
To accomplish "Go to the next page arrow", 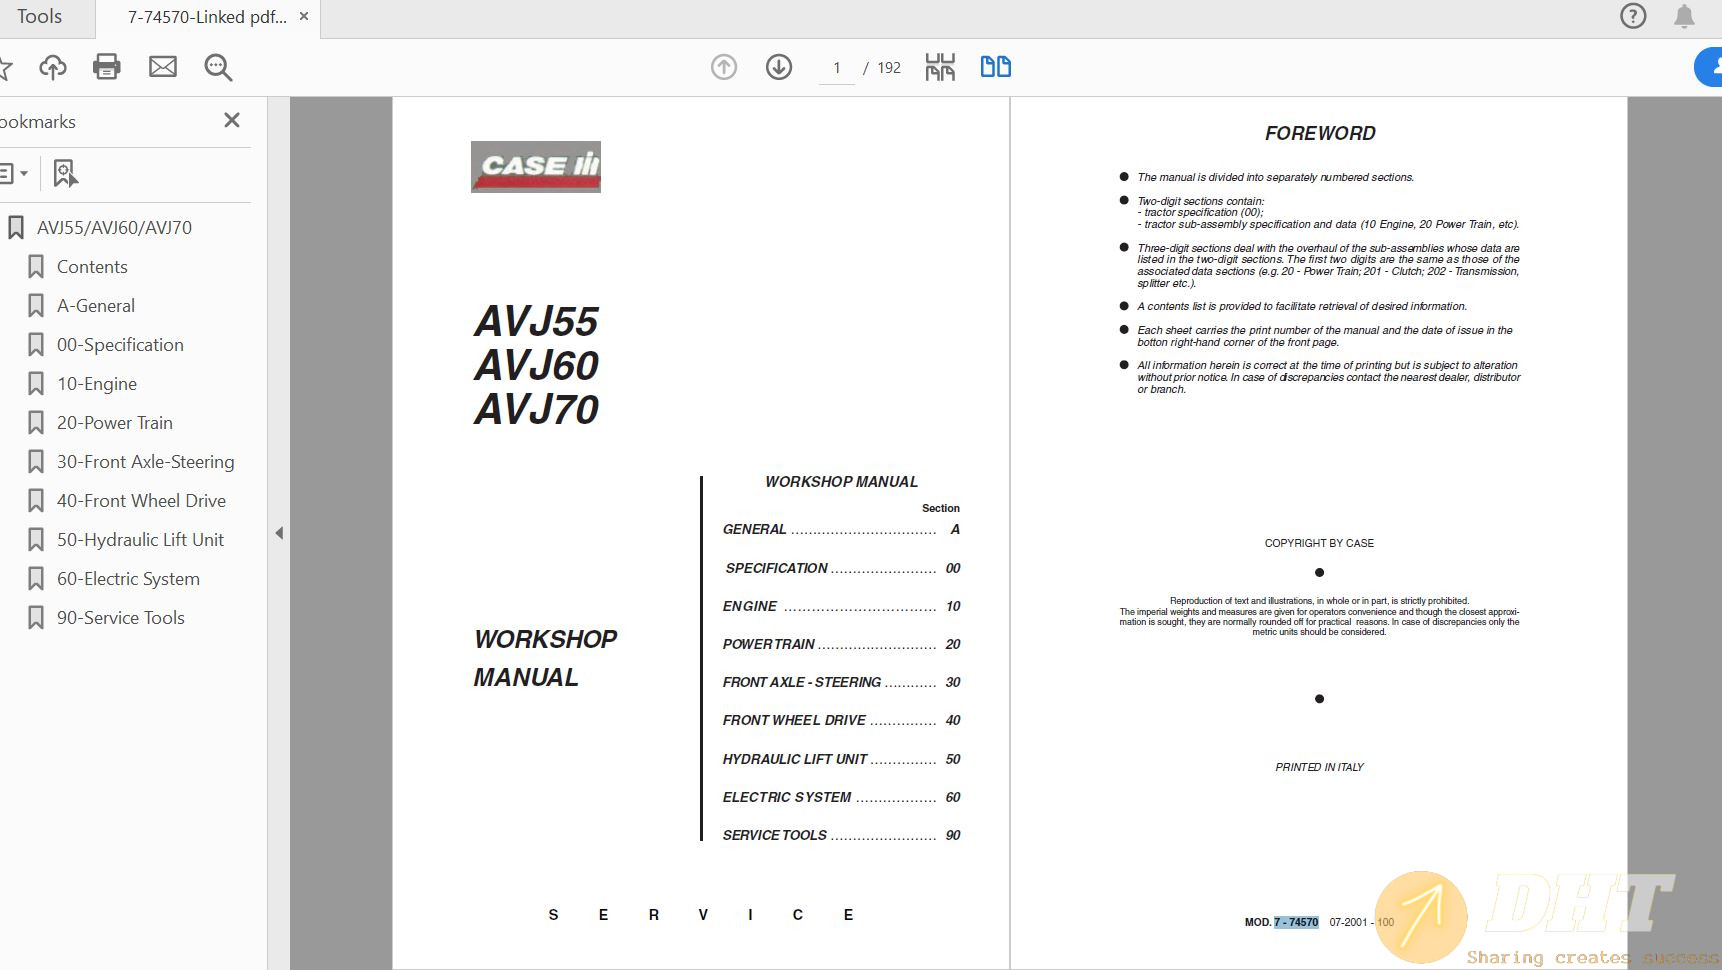I will 779,67.
